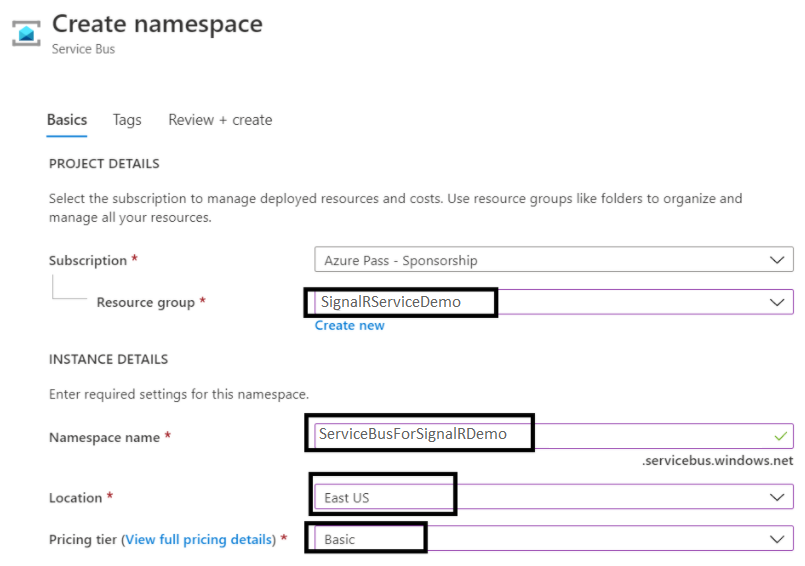Screen dimensions: 805x566
Task: Open View full pricing details link
Action: coord(199,539)
